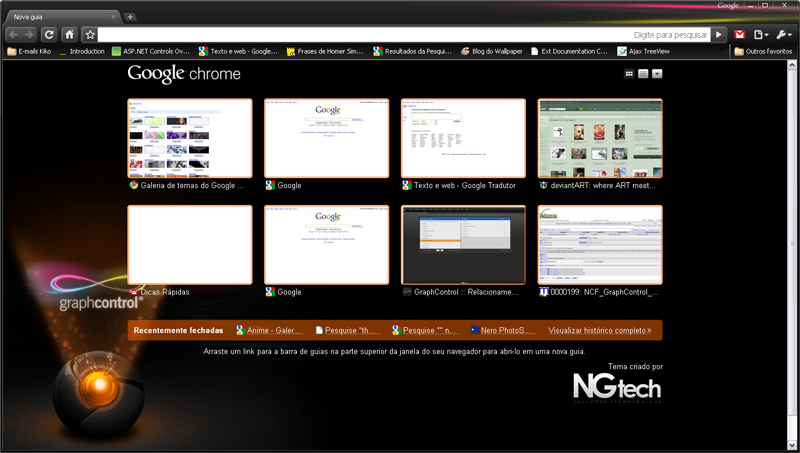Screen dimensions: 800x453
Task: Click the forward navigation arrow
Action: (29, 35)
